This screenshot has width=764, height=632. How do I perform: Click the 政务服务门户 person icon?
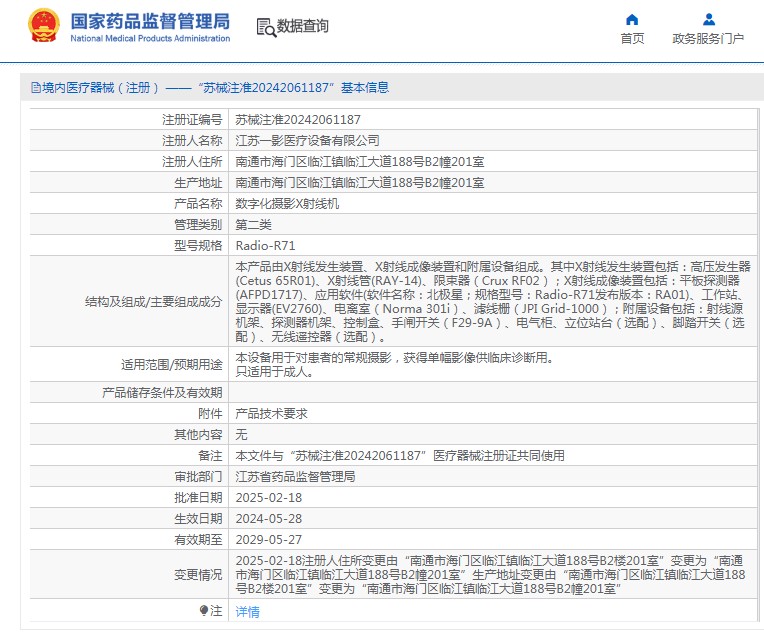click(708, 19)
